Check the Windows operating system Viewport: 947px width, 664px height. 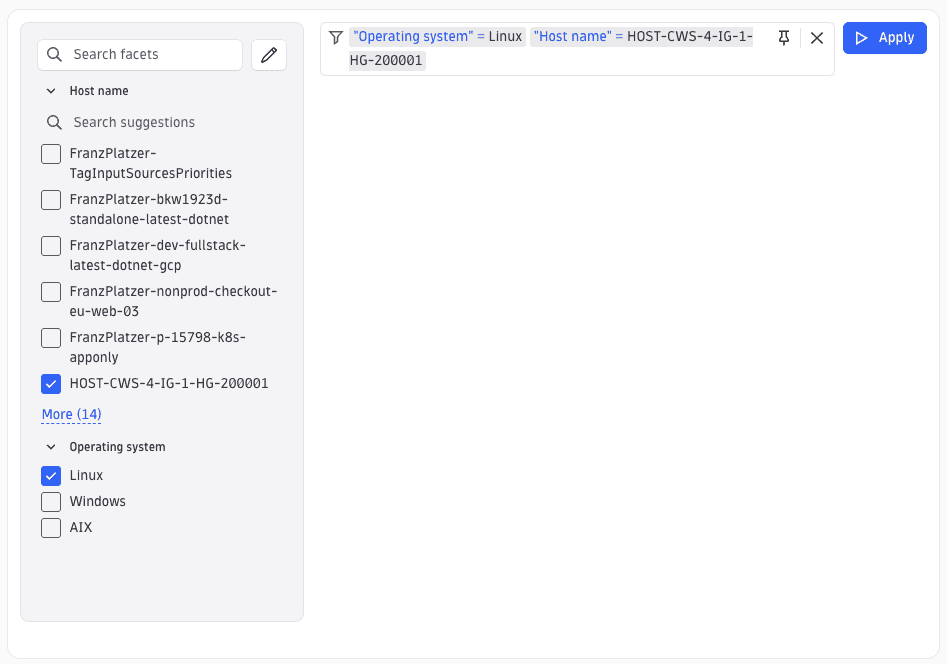[x=51, y=502]
